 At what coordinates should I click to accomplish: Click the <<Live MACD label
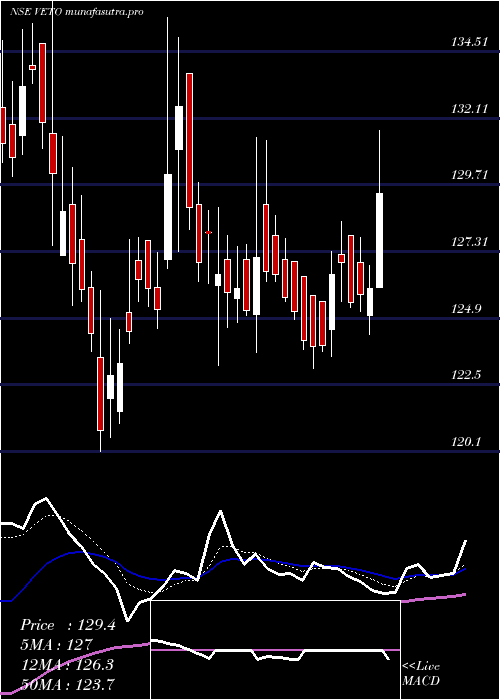421,674
